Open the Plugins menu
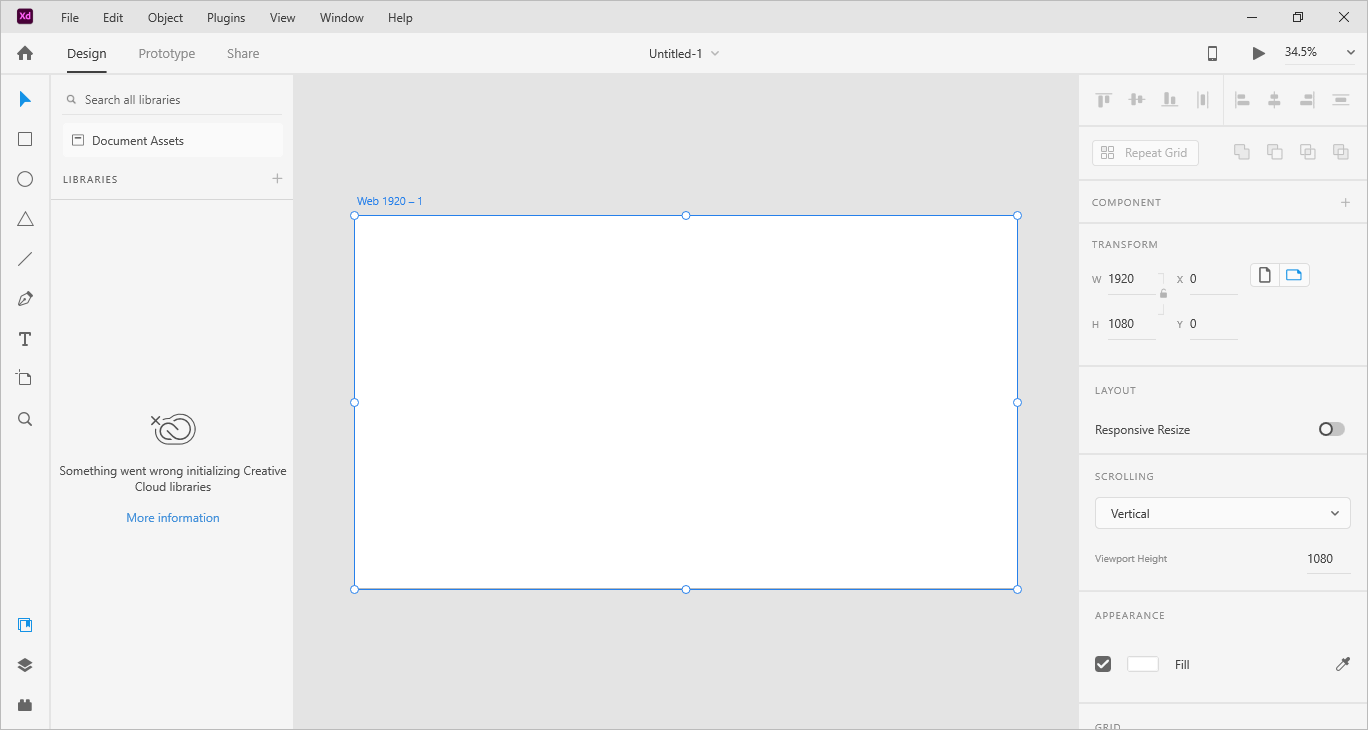This screenshot has width=1368, height=730. coord(226,17)
